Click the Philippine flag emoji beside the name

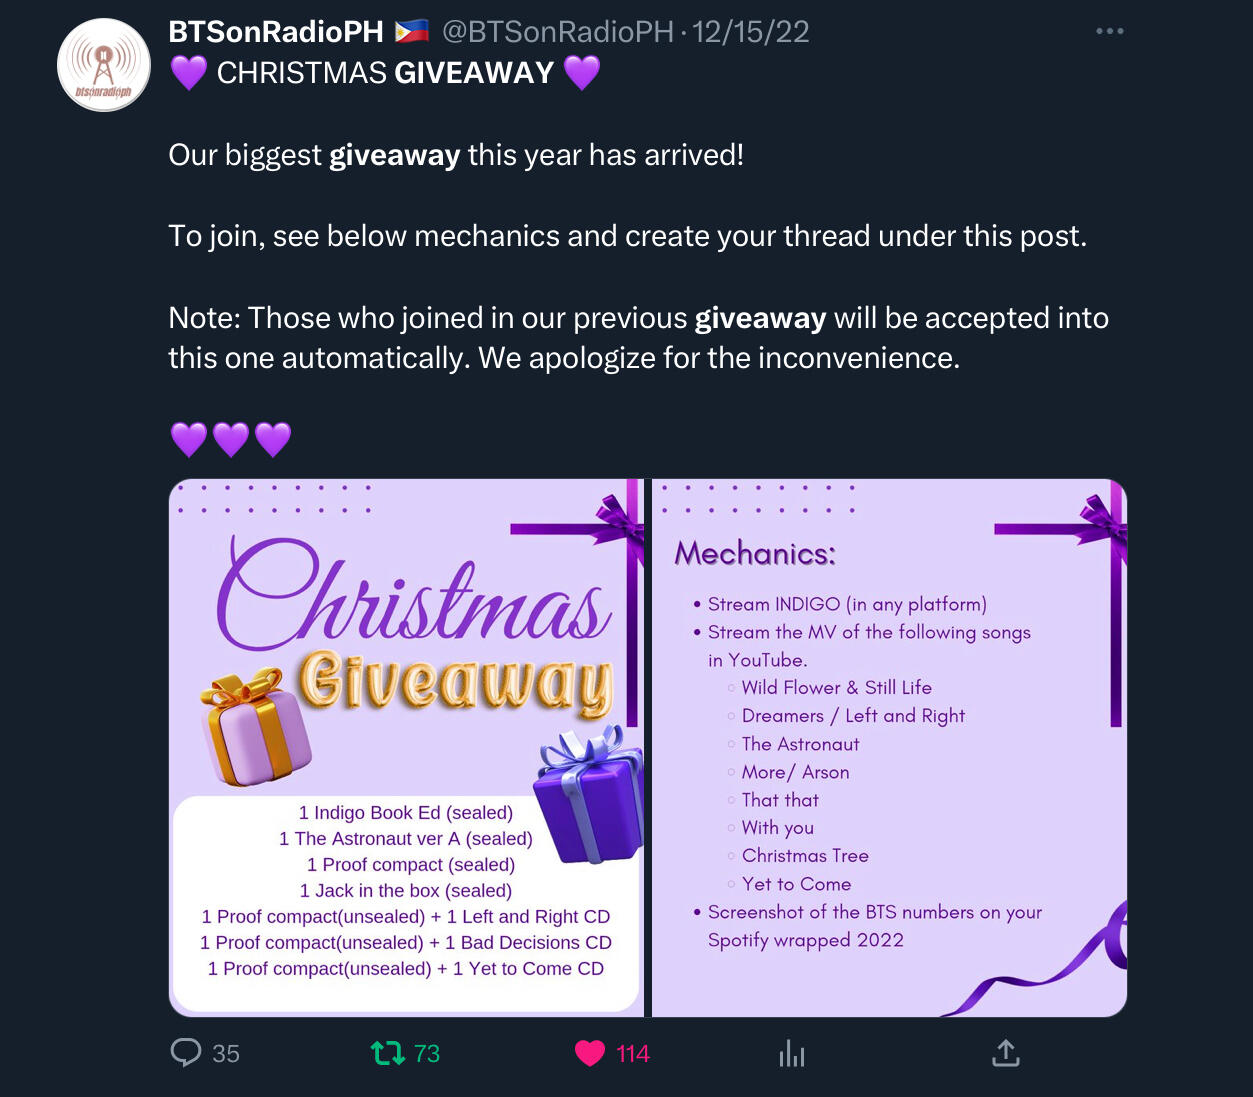coord(411,31)
